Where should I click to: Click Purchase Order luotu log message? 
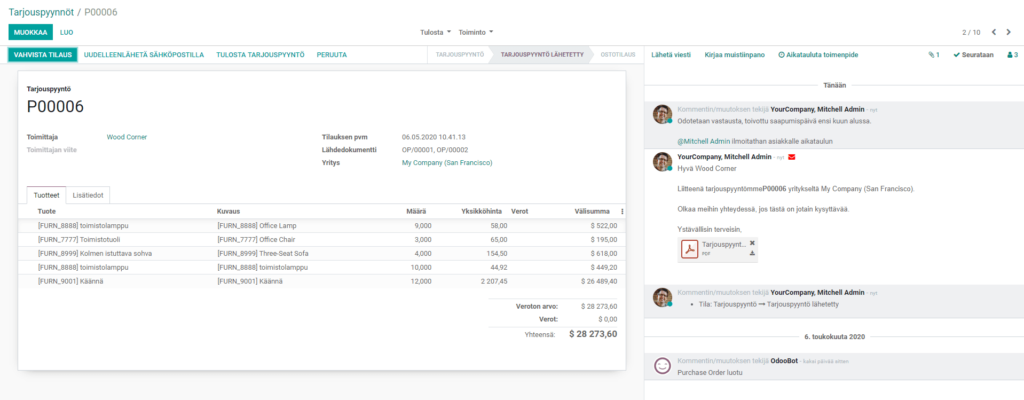(710, 373)
